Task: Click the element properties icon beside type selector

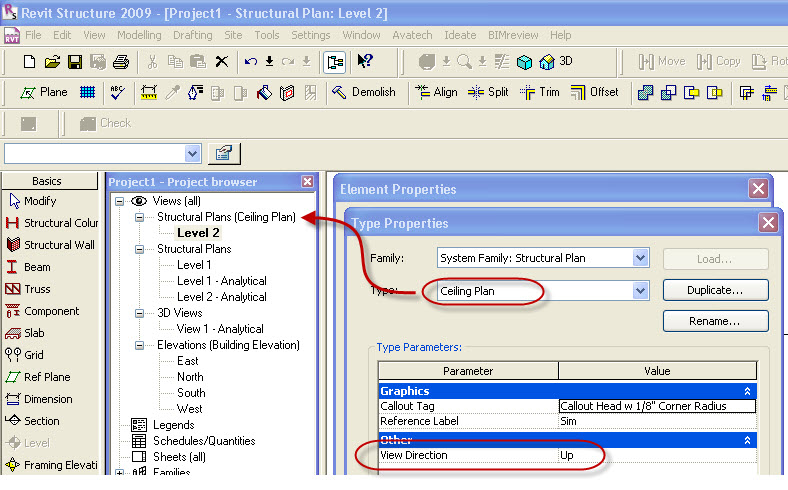Action: pyautogui.click(x=224, y=153)
